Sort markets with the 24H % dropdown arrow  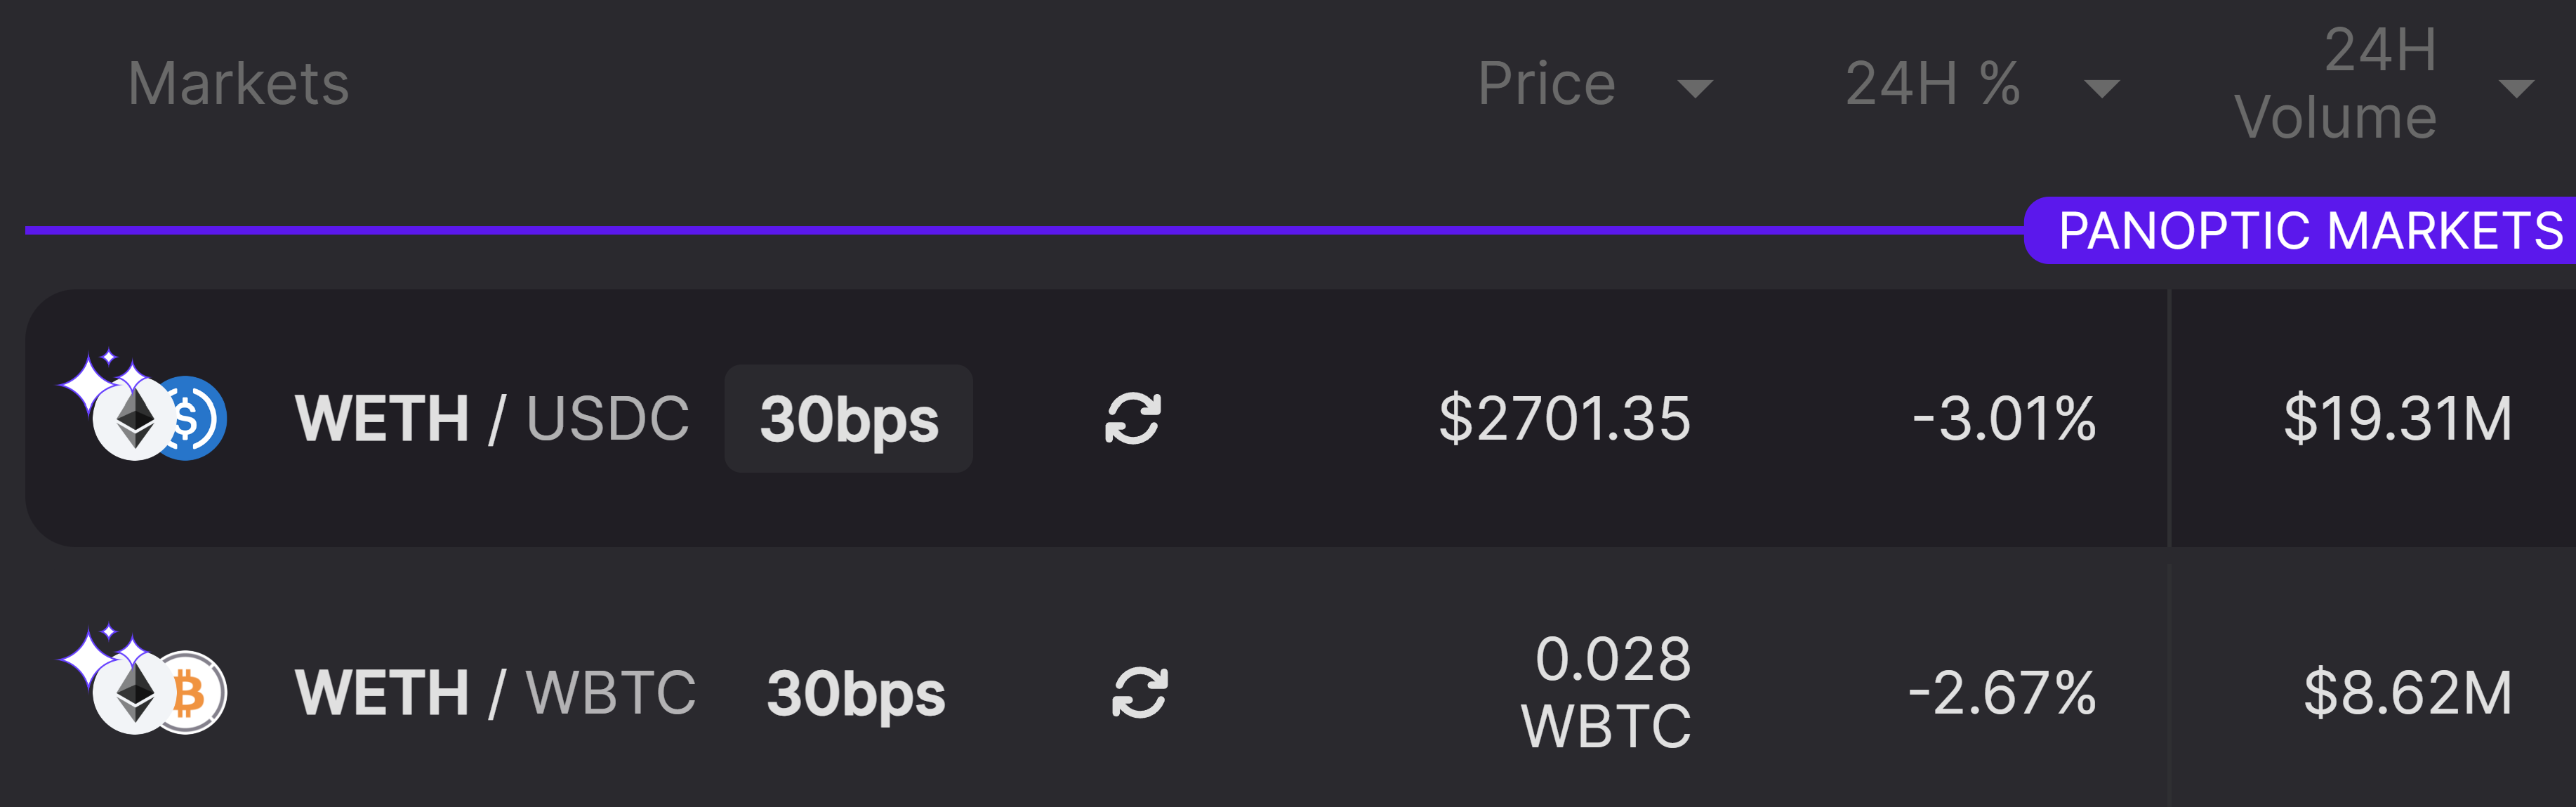(x=2101, y=89)
